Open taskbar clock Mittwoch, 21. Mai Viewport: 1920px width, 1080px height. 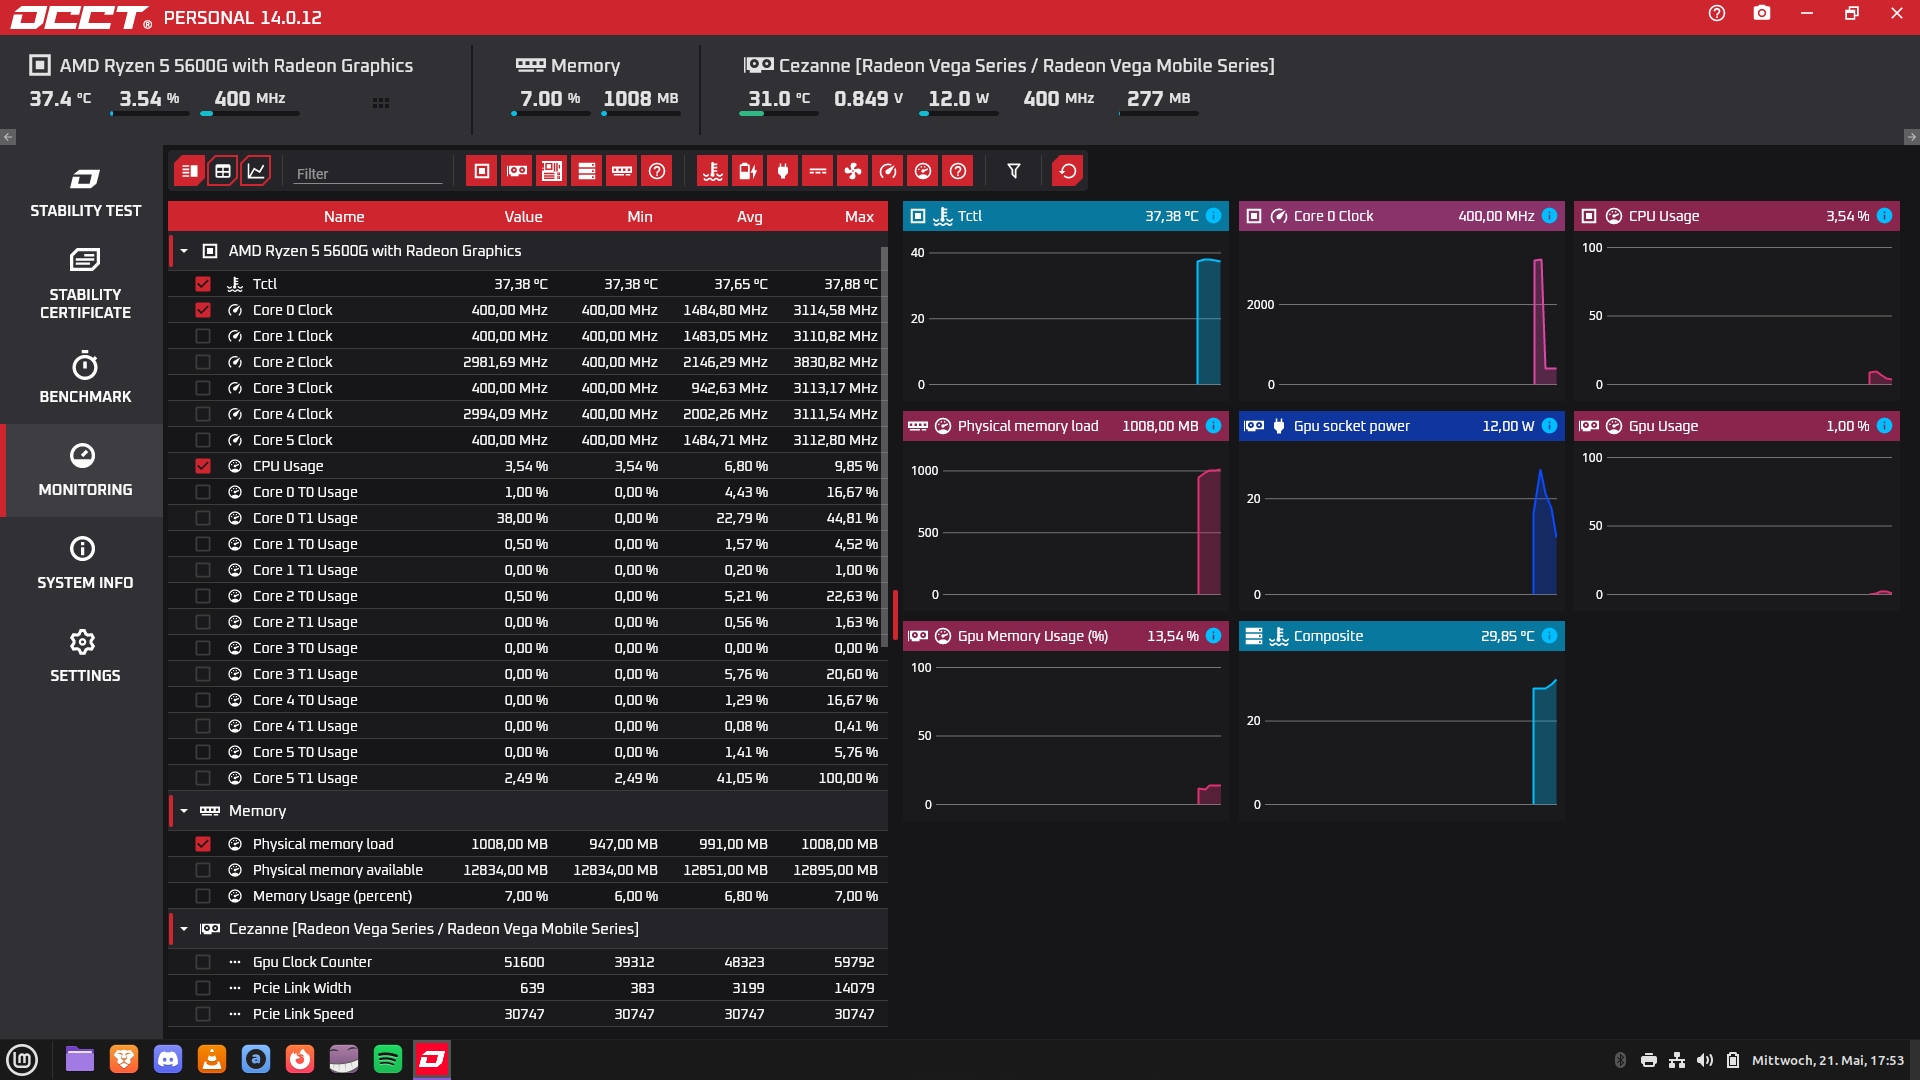click(1828, 1060)
